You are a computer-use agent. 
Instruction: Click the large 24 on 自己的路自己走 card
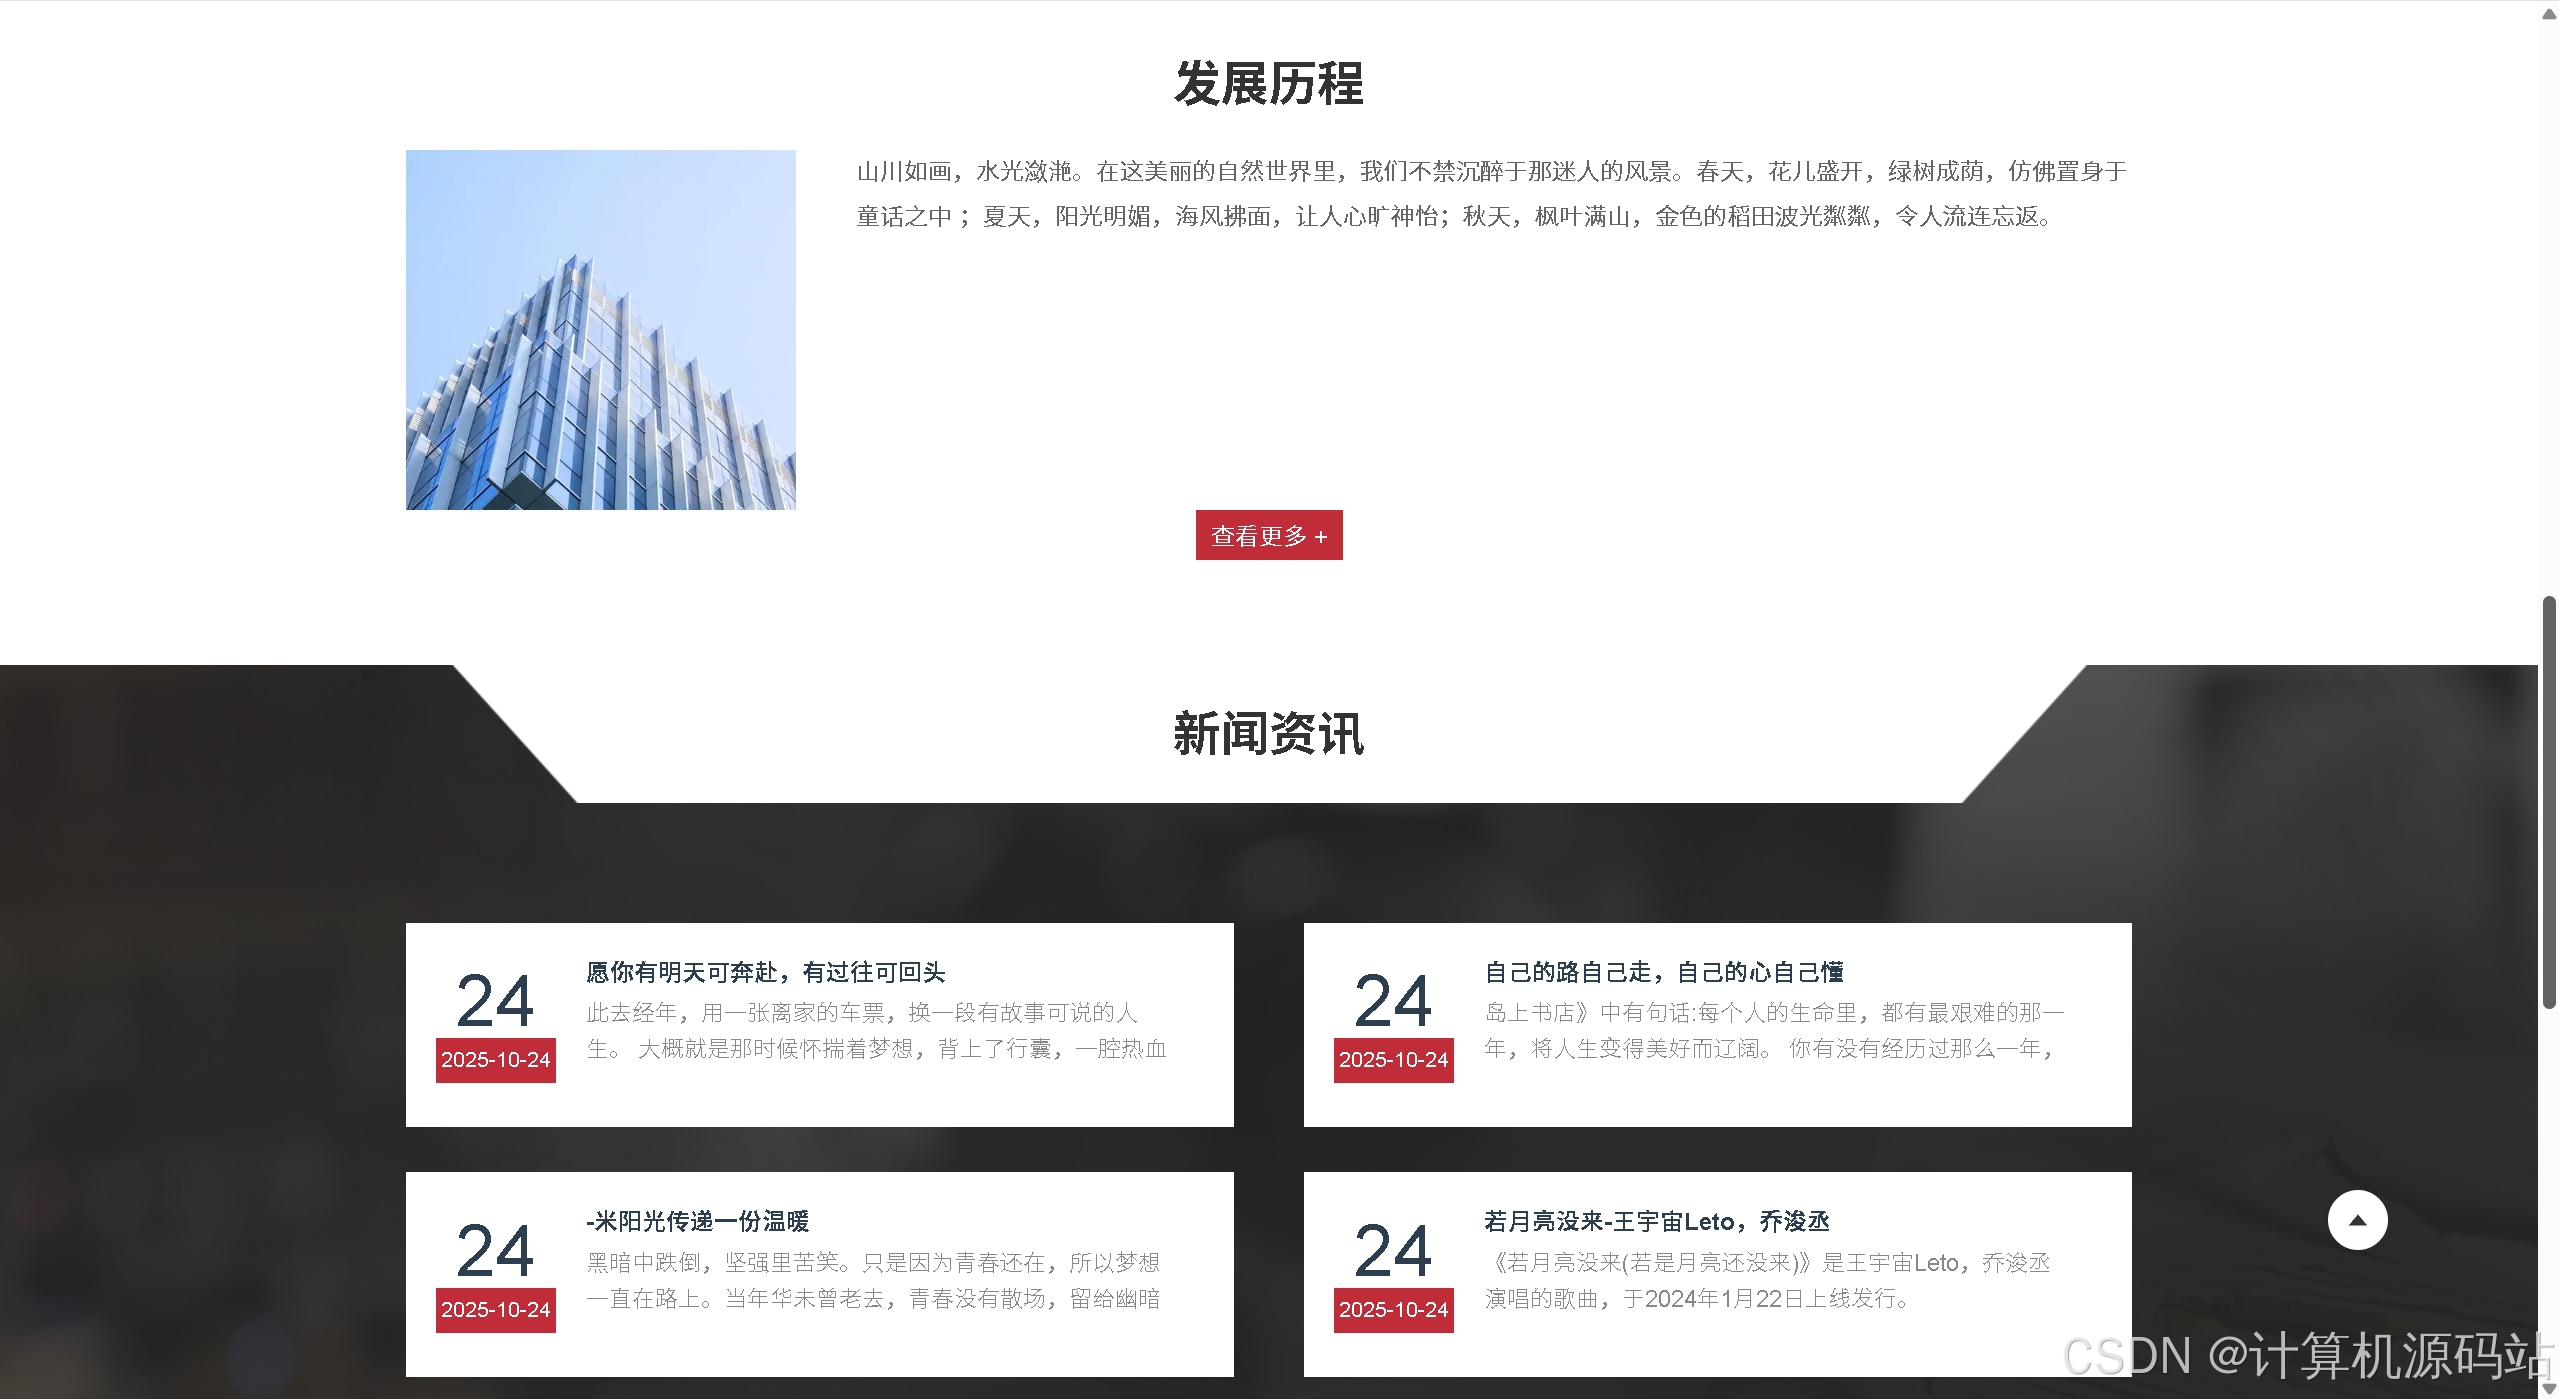tap(1394, 1001)
